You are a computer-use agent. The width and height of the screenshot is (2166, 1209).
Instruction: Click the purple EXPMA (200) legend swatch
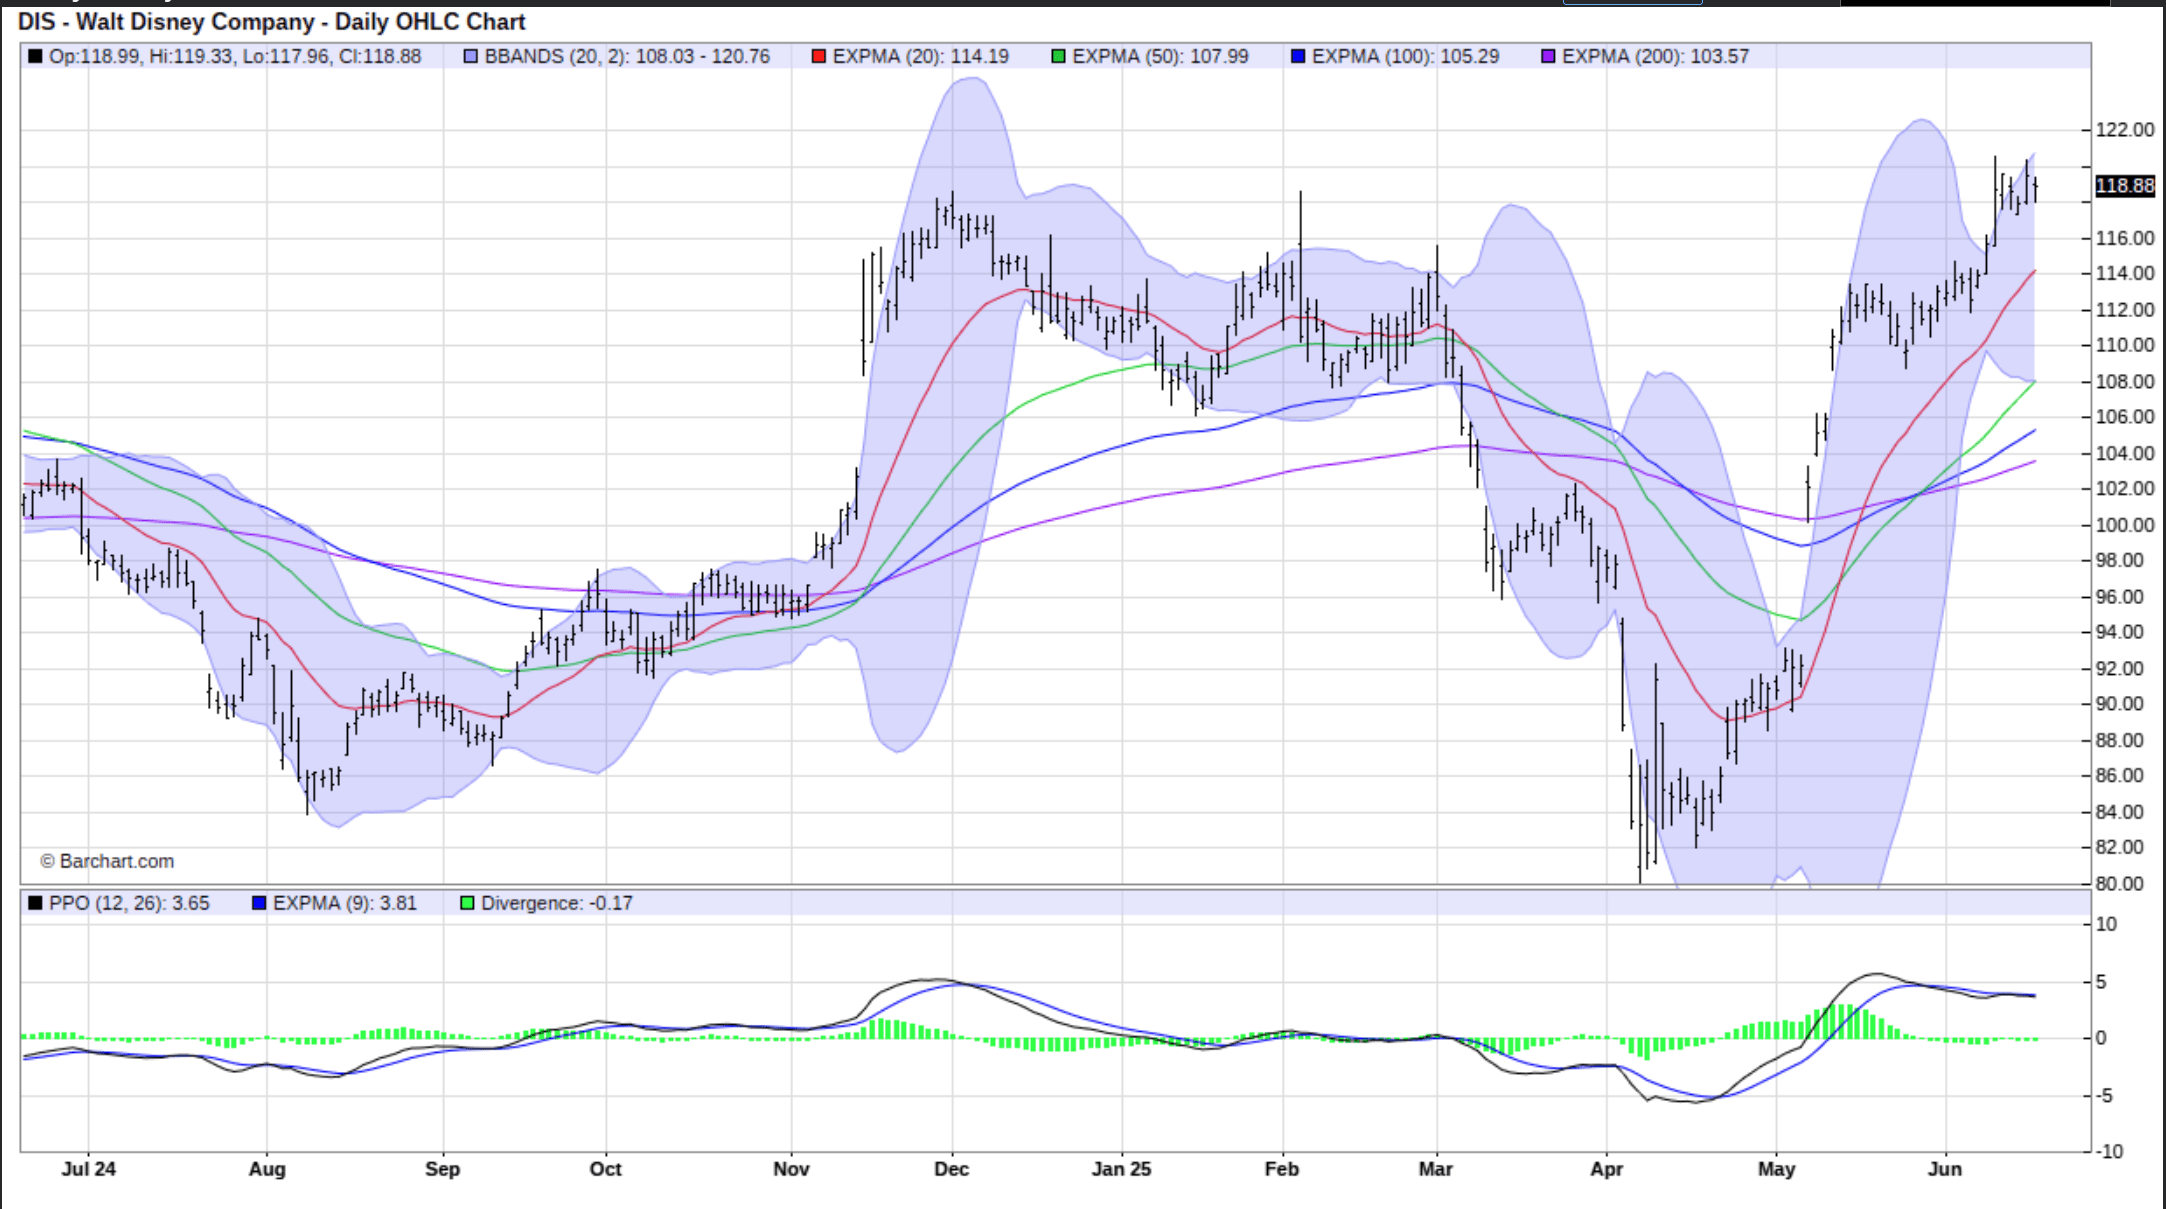point(1548,56)
